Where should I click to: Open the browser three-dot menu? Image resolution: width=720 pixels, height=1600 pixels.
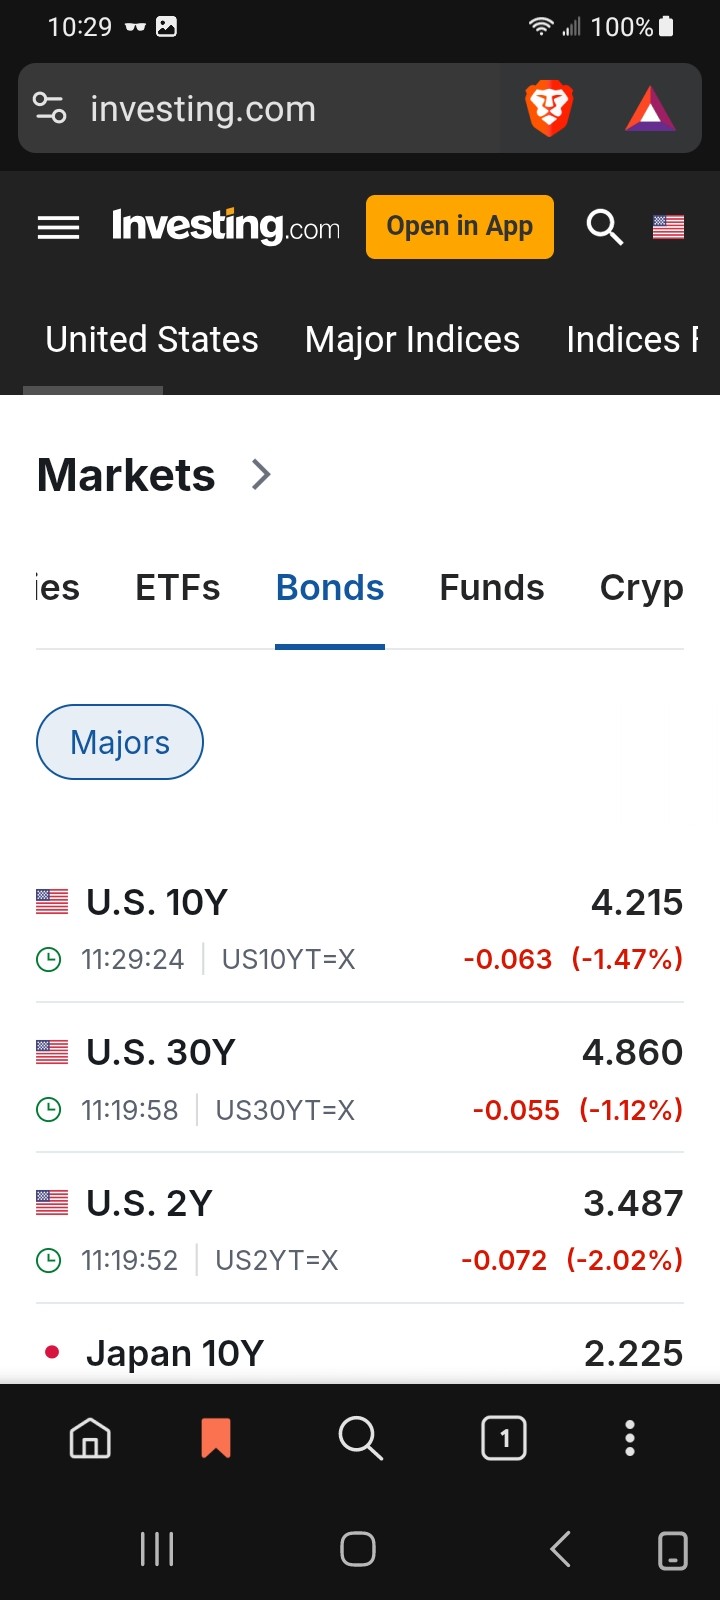[630, 1438]
